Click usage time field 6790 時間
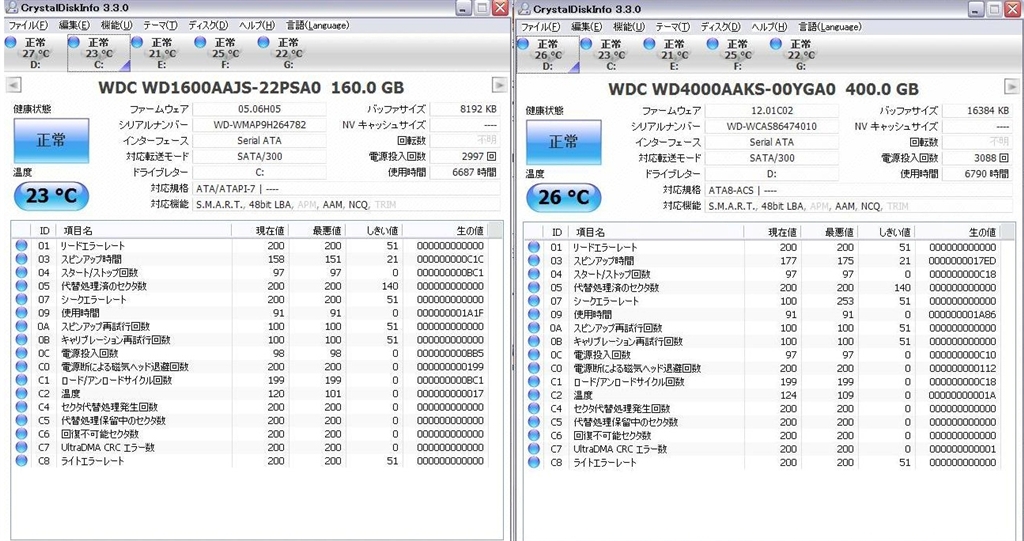The image size is (1024, 541). 976,173
